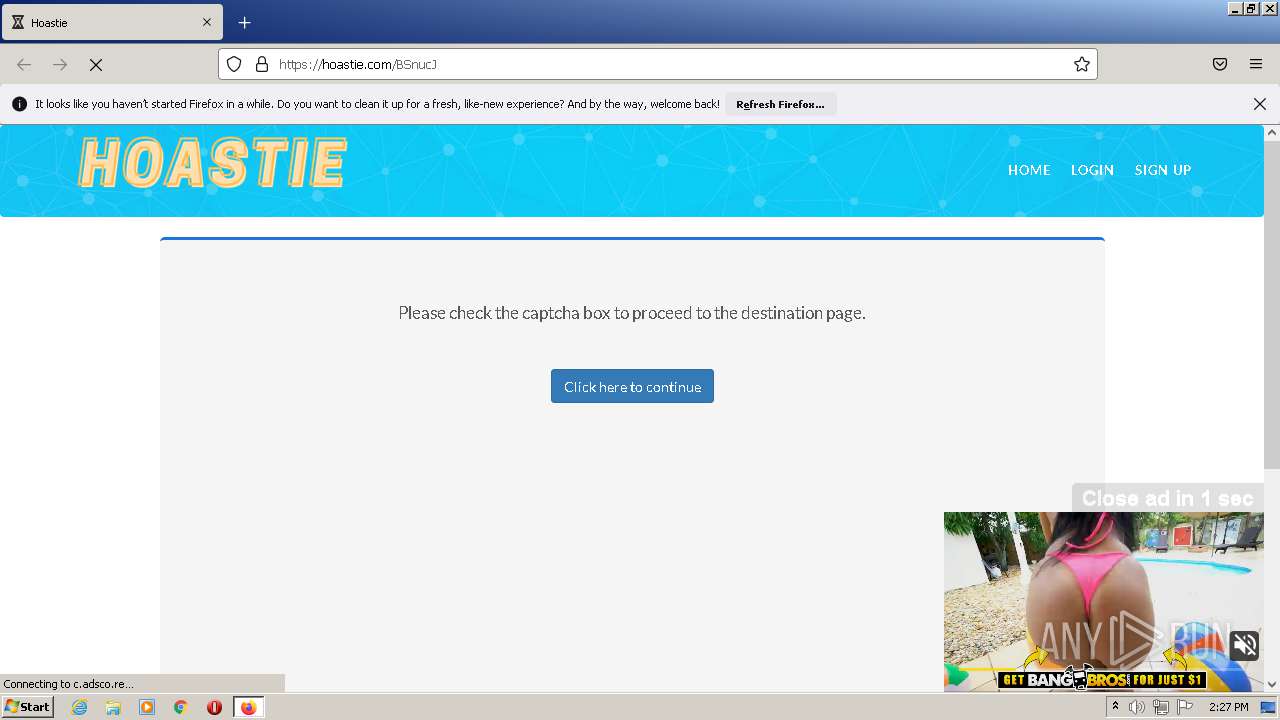Open Action Center flag icon

[1185, 707]
